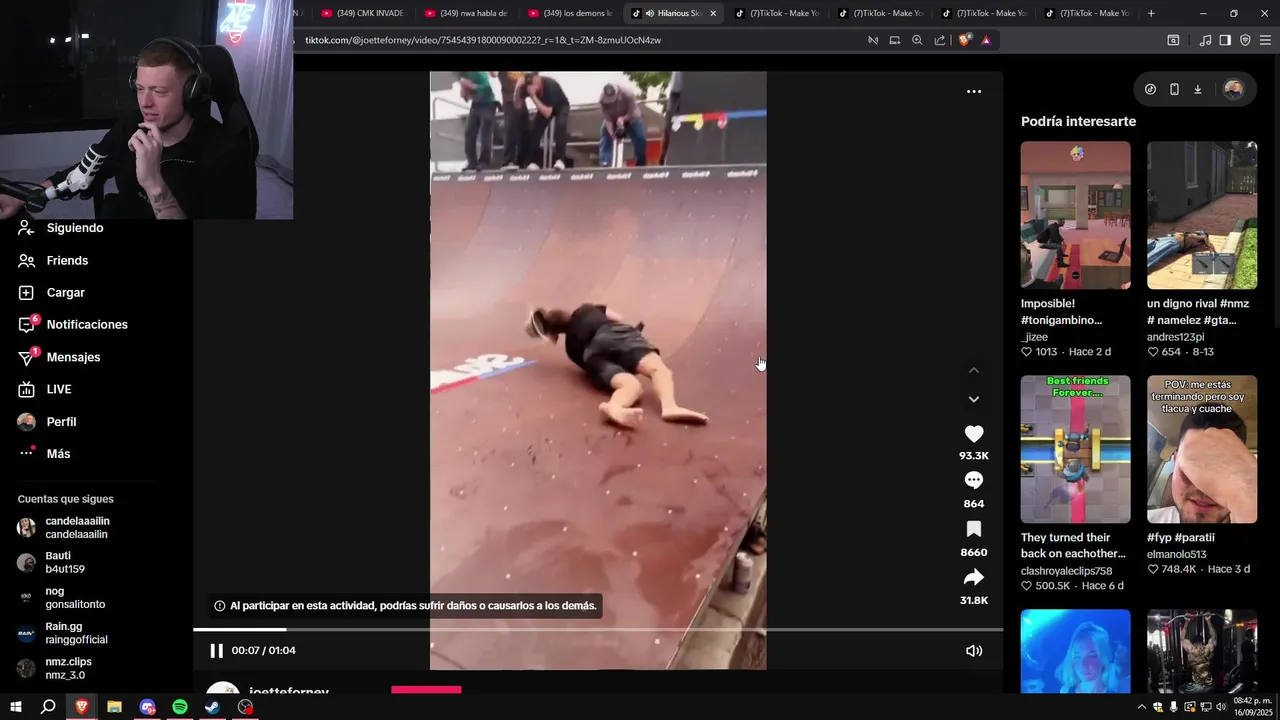The width and height of the screenshot is (1280, 720).
Task: Open a new browser tab with plus
Action: (1151, 13)
